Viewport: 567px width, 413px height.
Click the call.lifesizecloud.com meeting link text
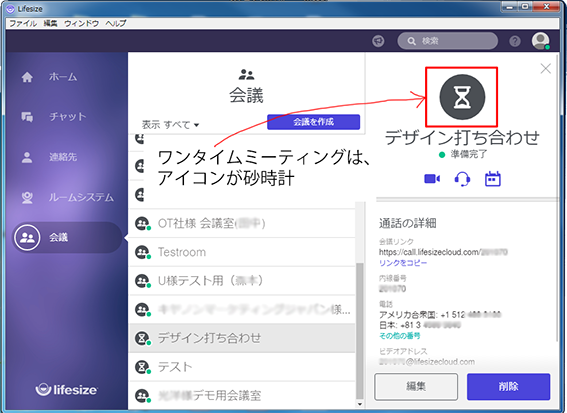(x=443, y=252)
